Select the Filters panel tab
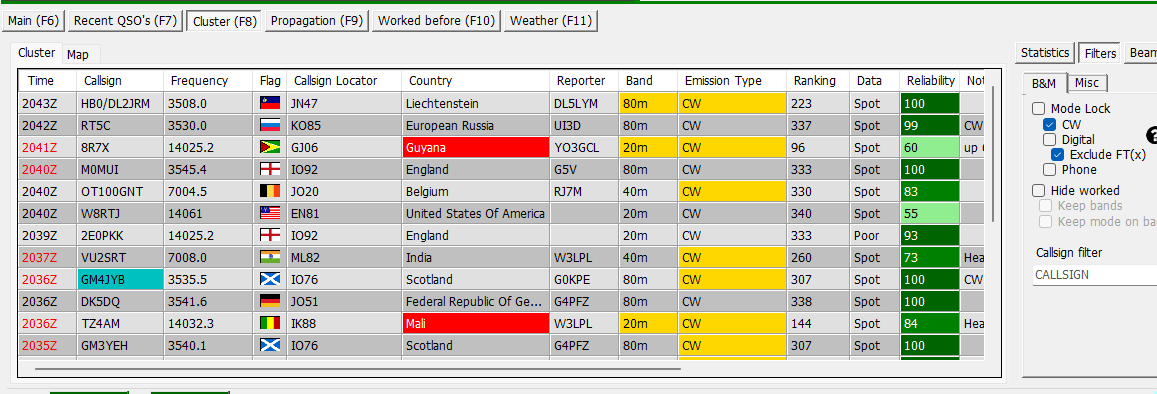Image resolution: width=1157 pixels, height=394 pixels. point(1099,54)
